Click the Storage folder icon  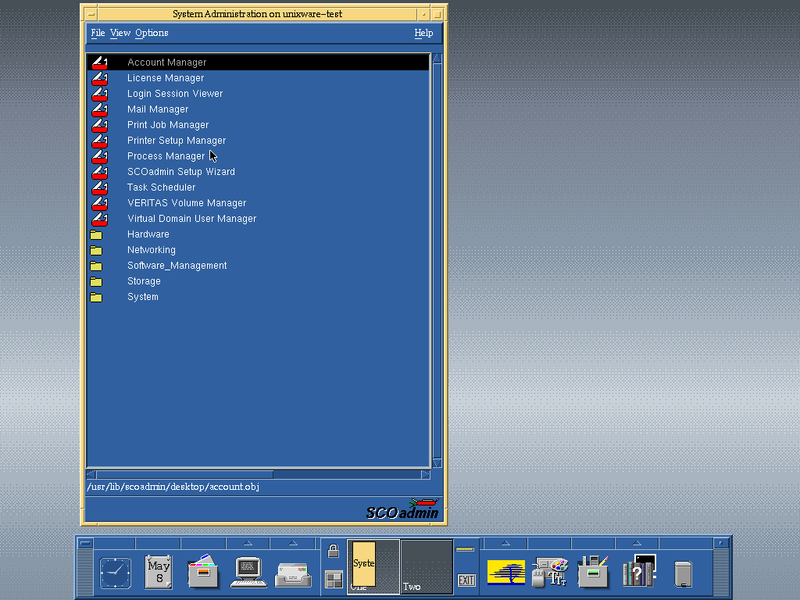[x=96, y=282]
